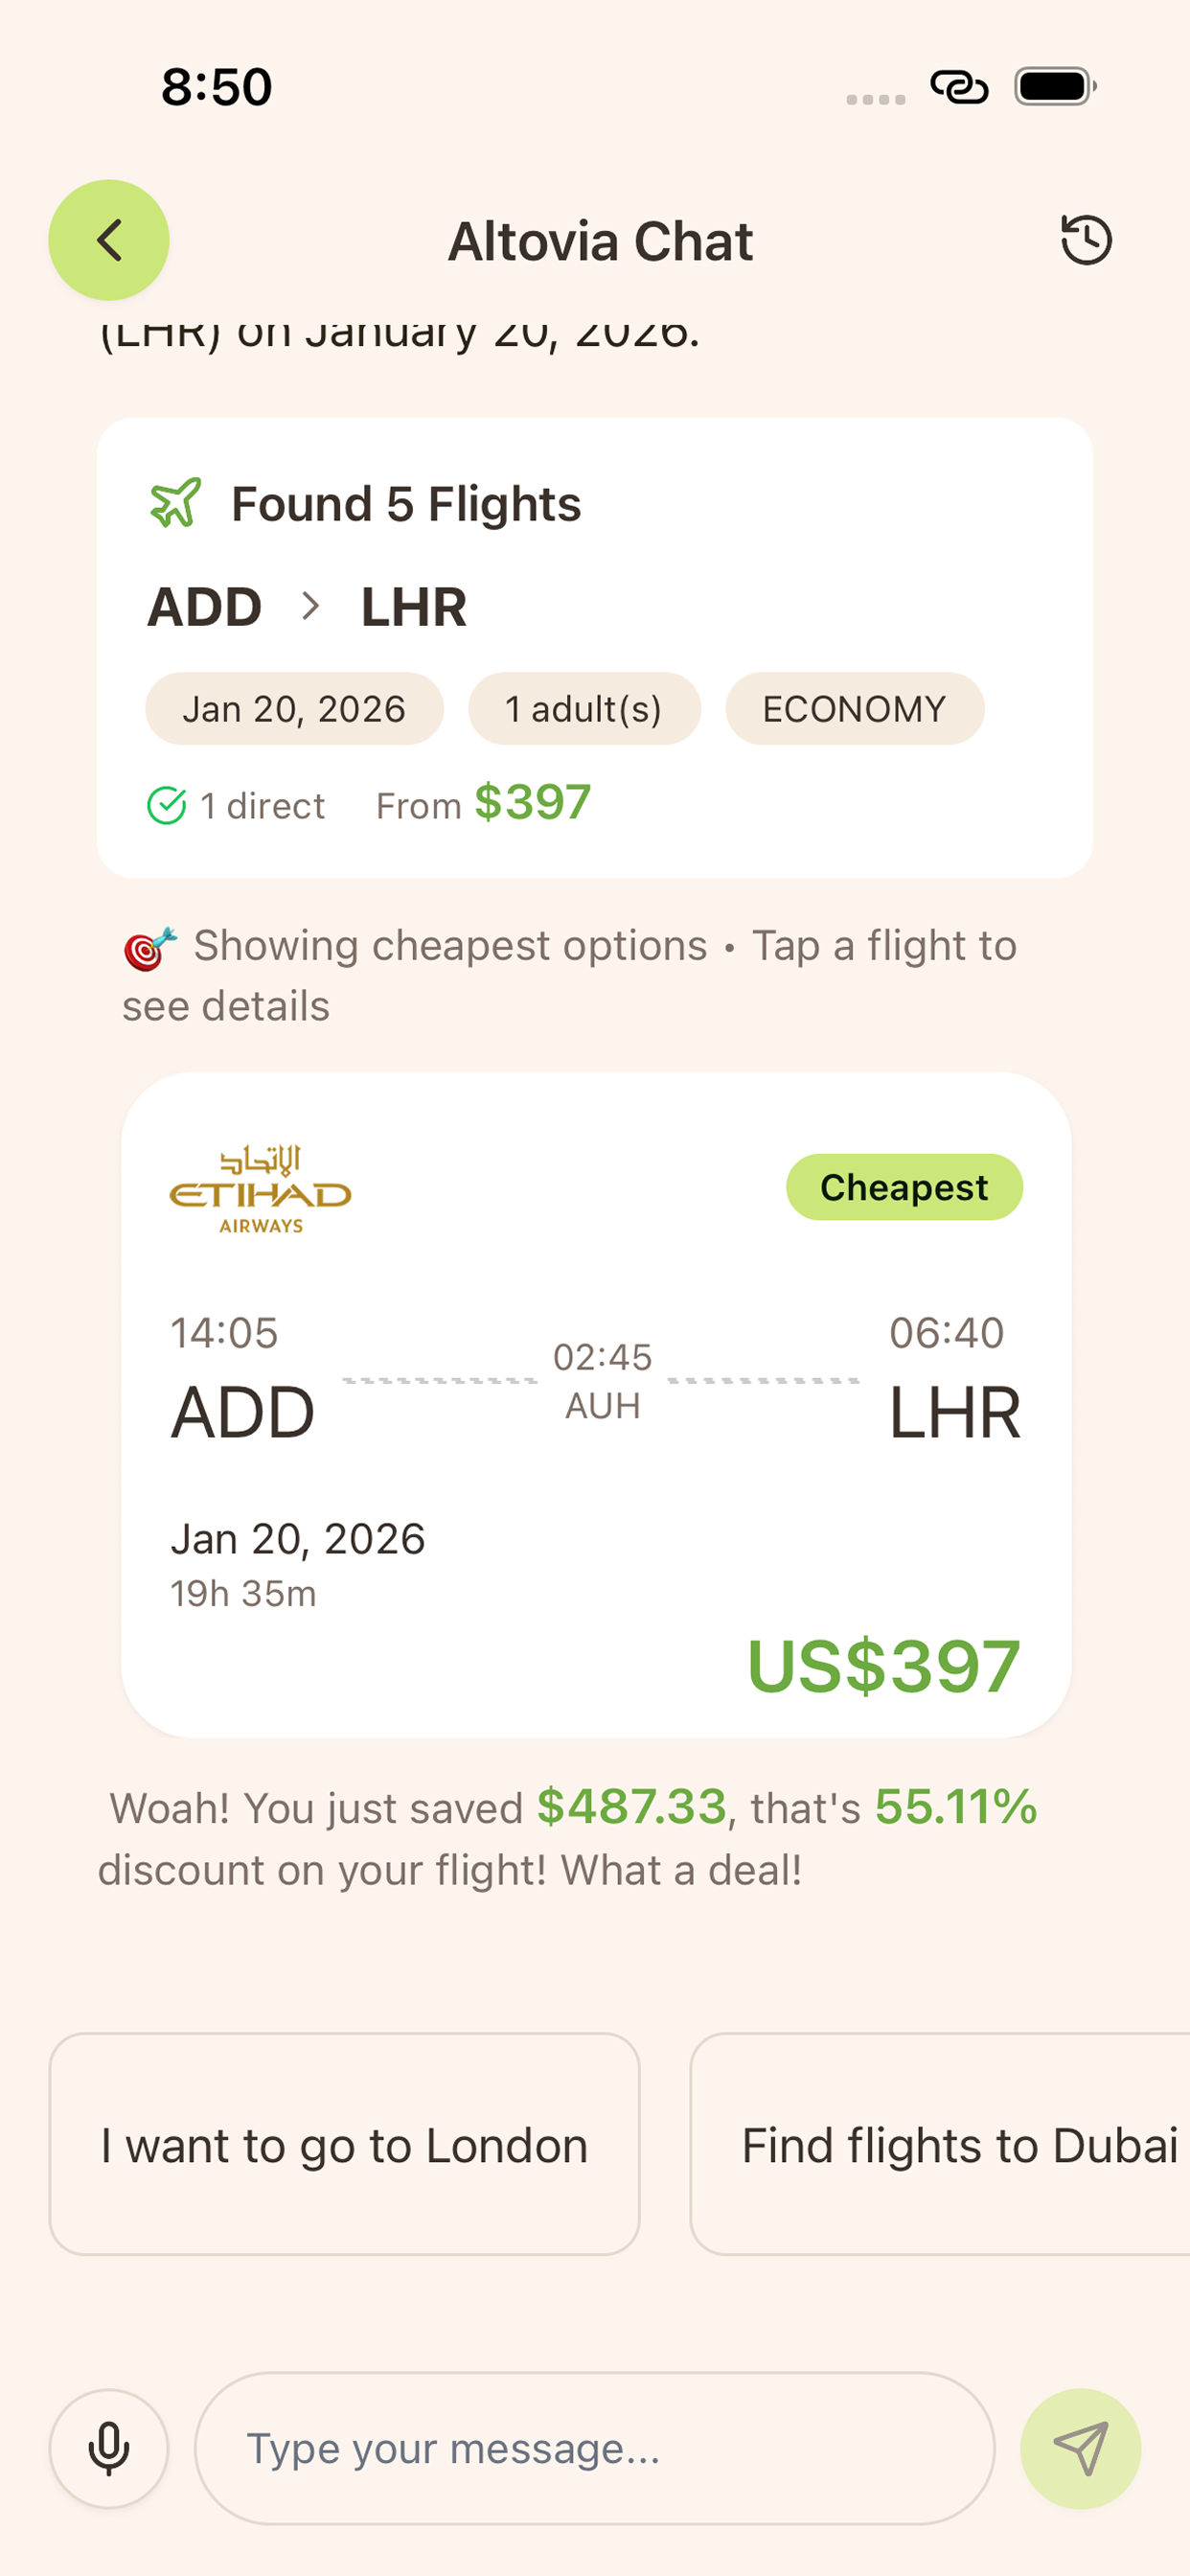Viewport: 1190px width, 2576px height.
Task: Tap the dart target emoji
Action: [150, 948]
